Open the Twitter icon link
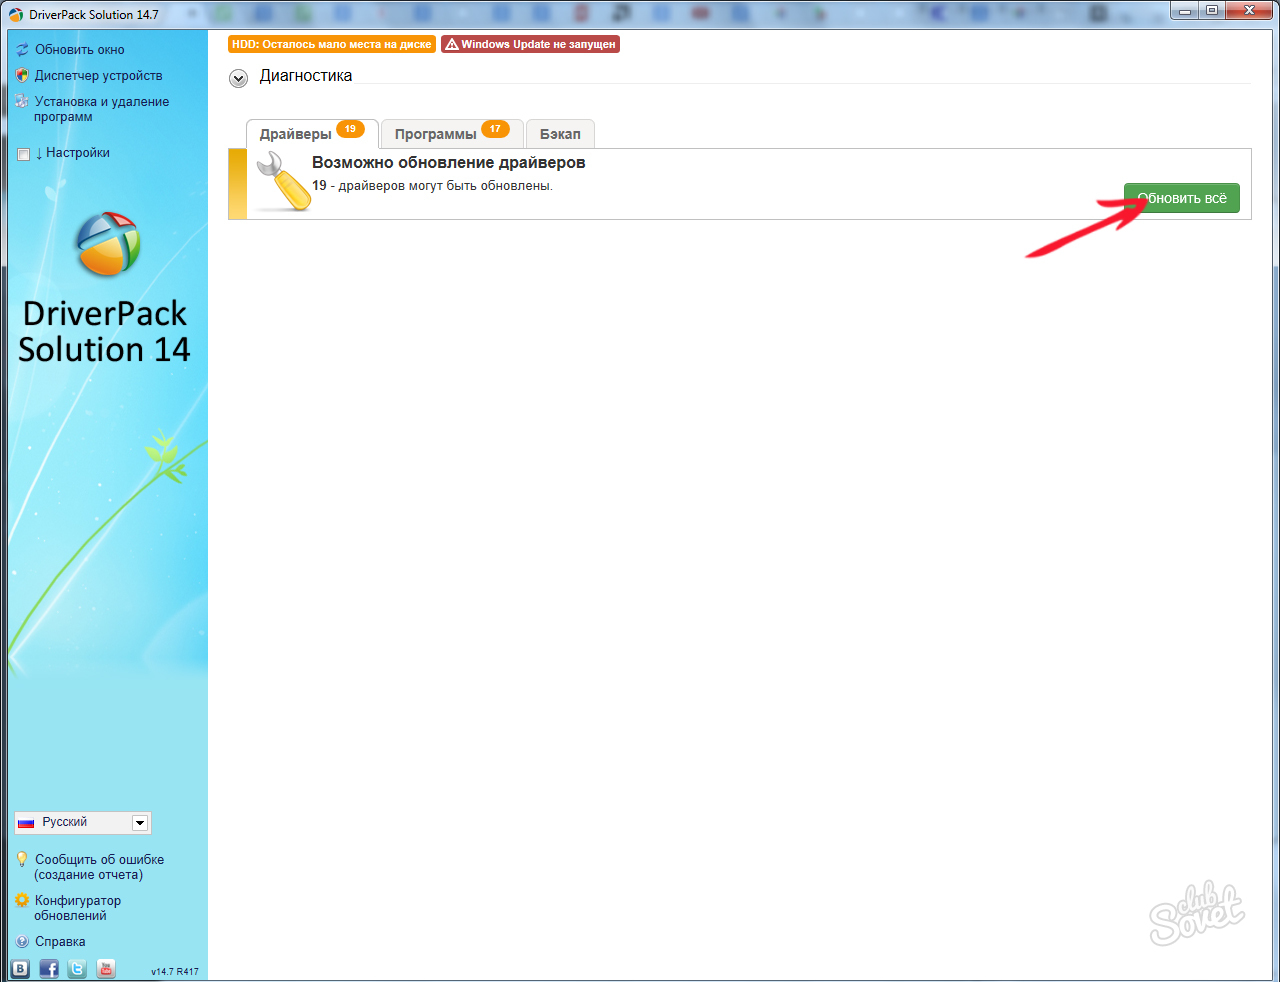 (x=77, y=968)
